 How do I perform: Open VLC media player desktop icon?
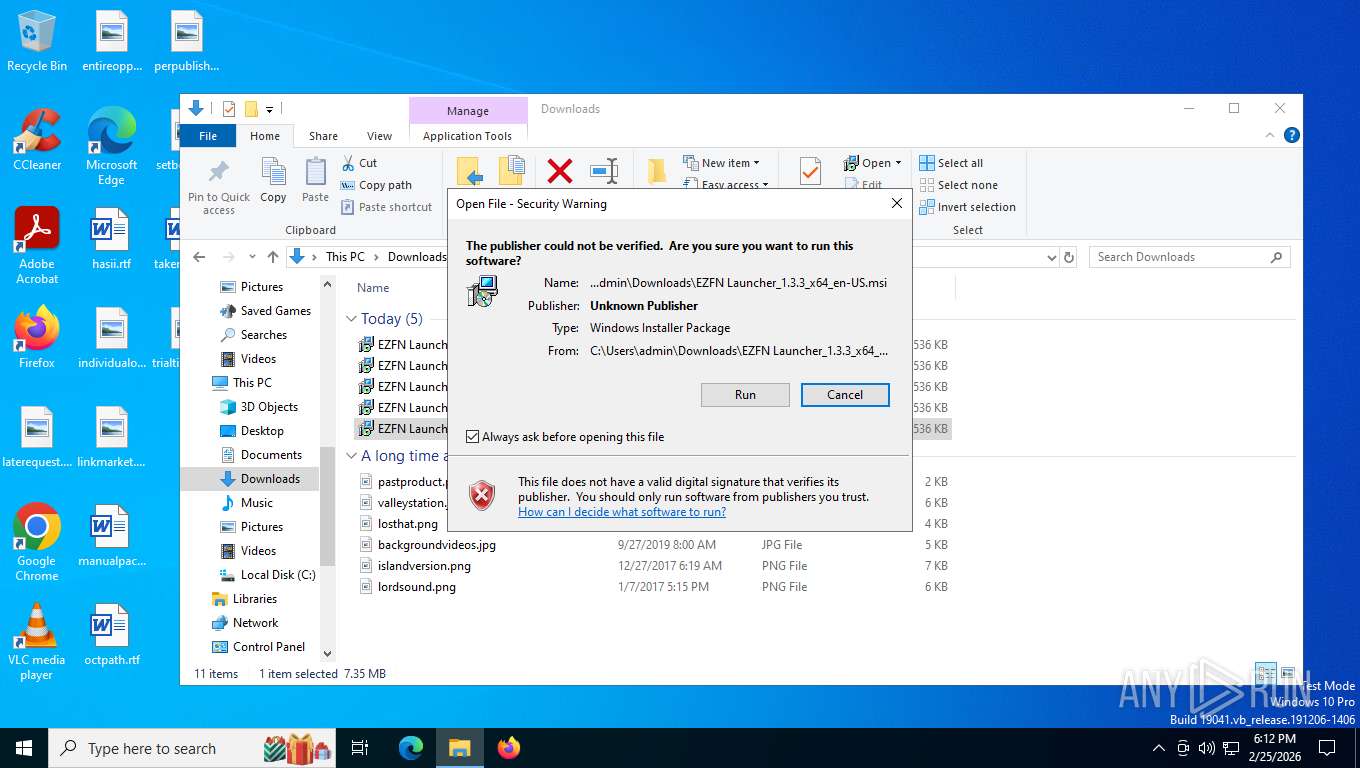(x=37, y=641)
